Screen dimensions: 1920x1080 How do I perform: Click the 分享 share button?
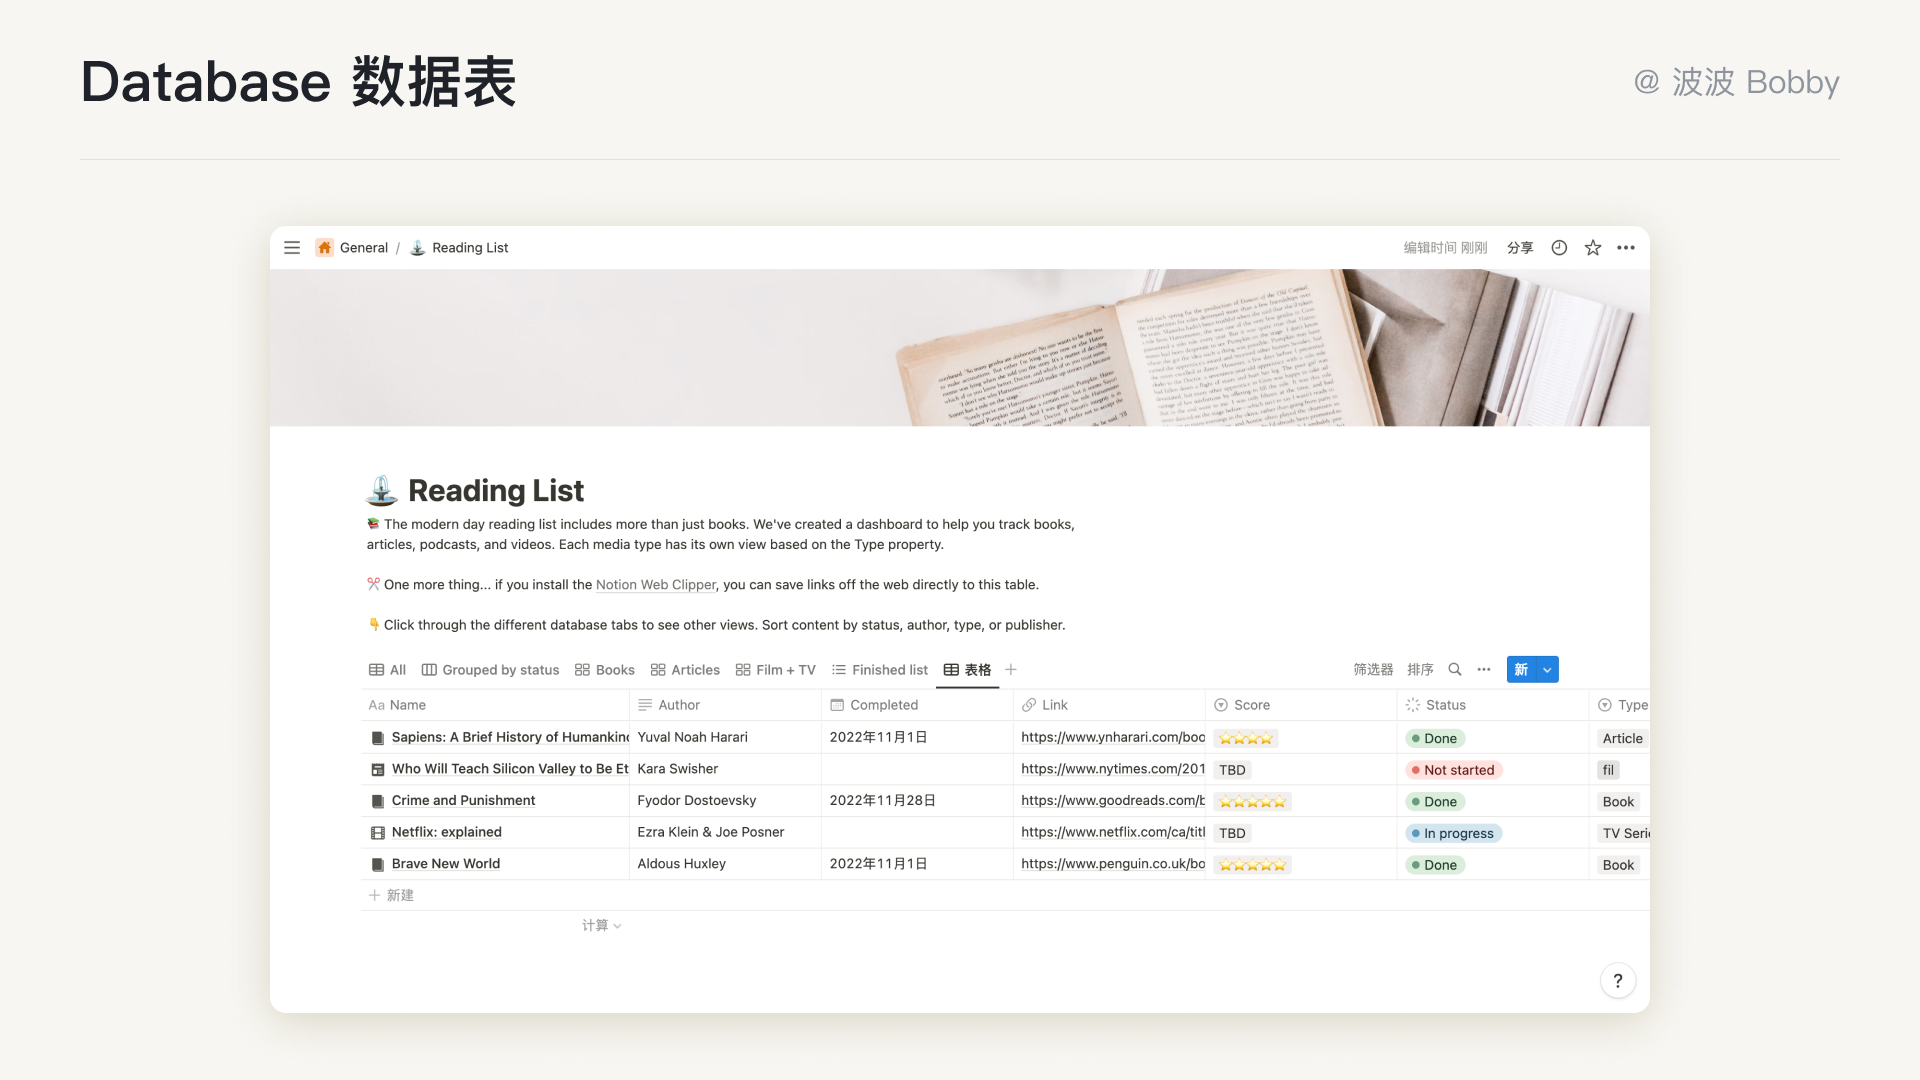[x=1520, y=248]
